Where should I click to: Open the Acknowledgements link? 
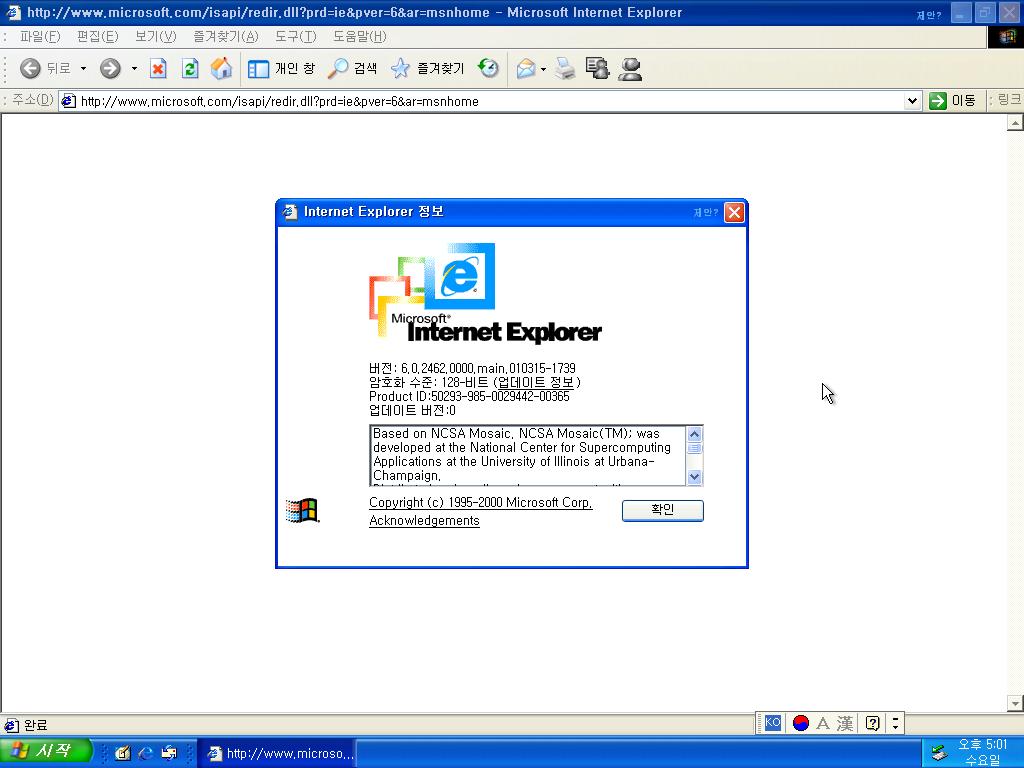[x=424, y=520]
